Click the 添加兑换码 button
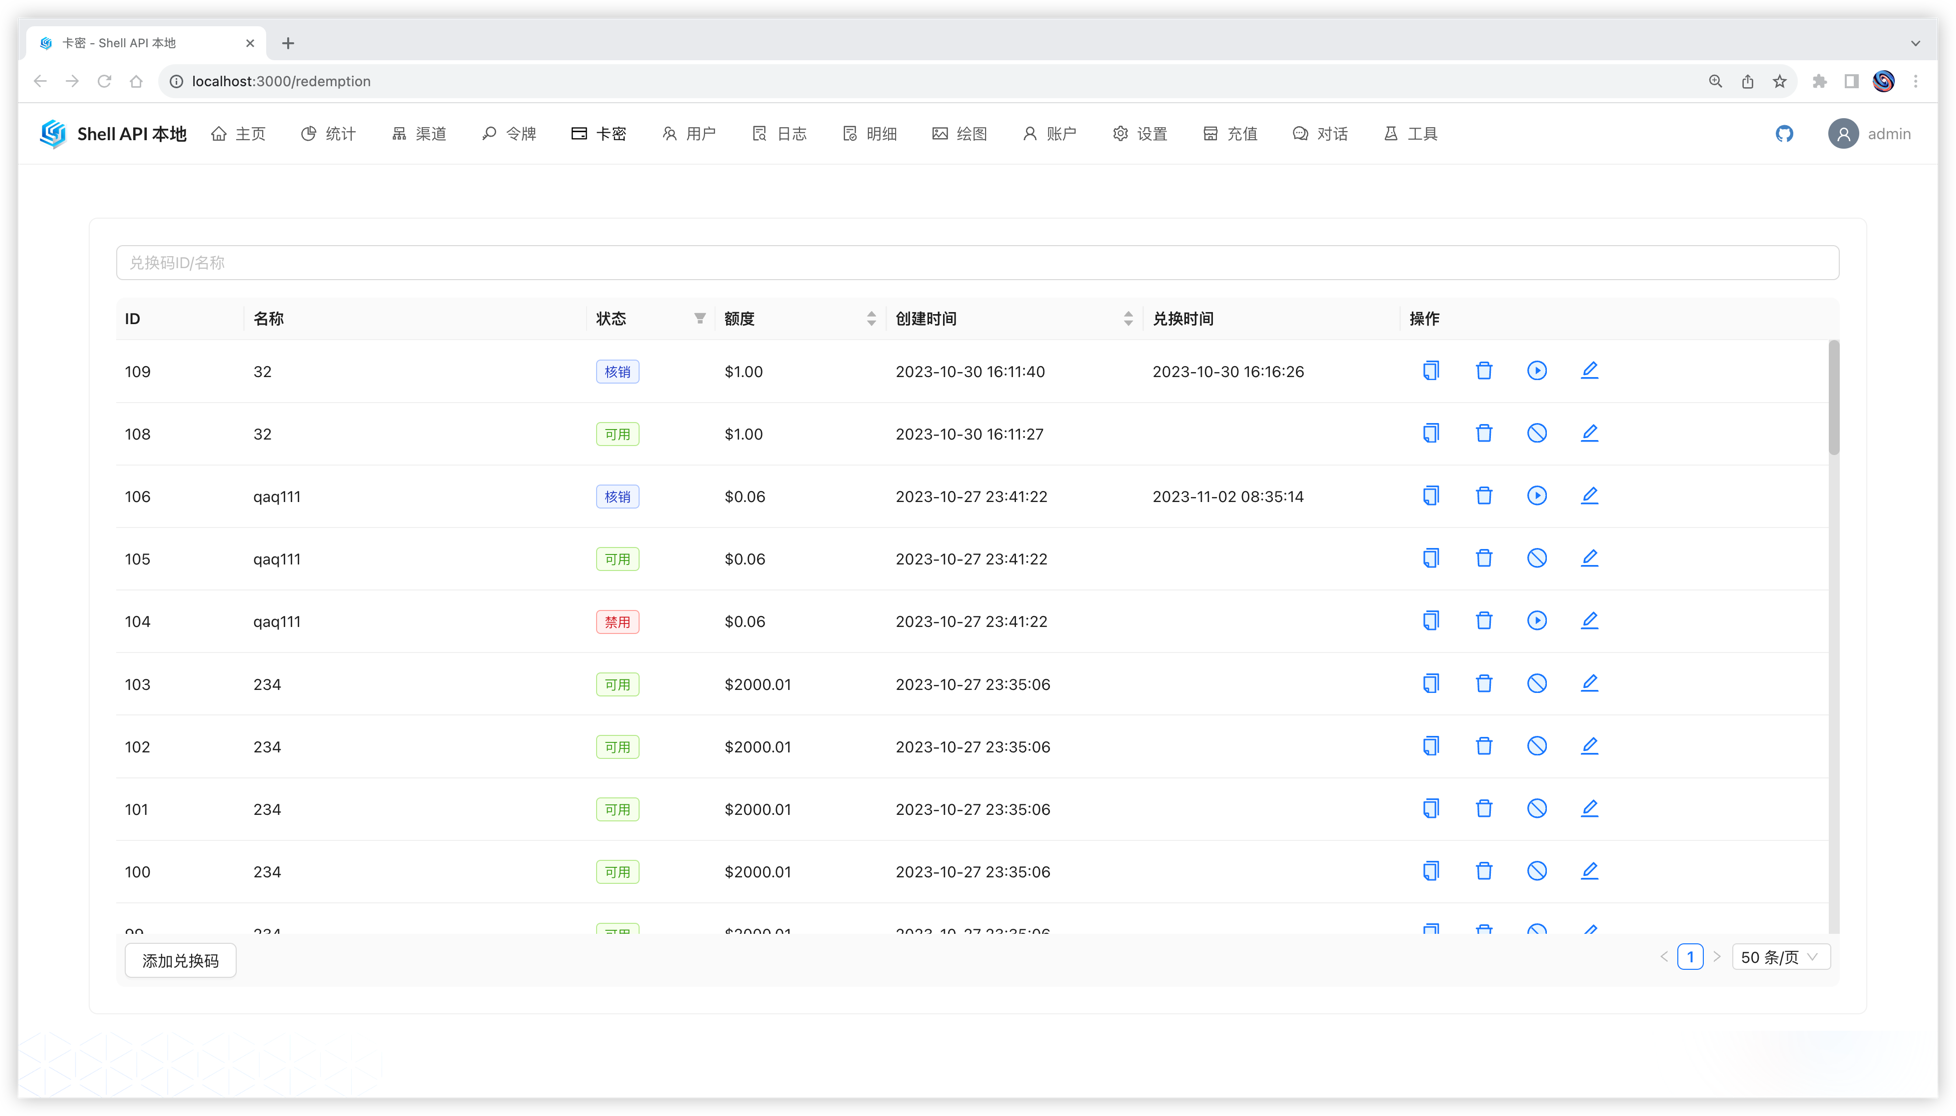The width and height of the screenshot is (1956, 1116). pos(180,961)
